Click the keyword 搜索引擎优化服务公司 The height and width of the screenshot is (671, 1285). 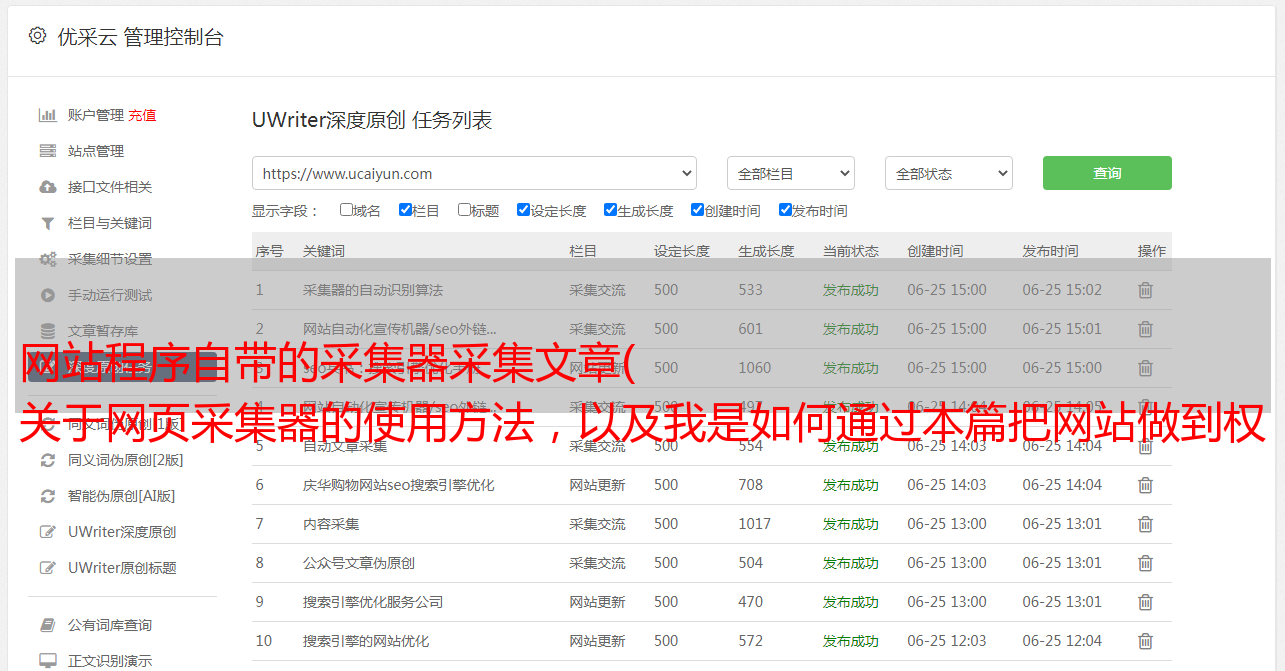[x=373, y=602]
